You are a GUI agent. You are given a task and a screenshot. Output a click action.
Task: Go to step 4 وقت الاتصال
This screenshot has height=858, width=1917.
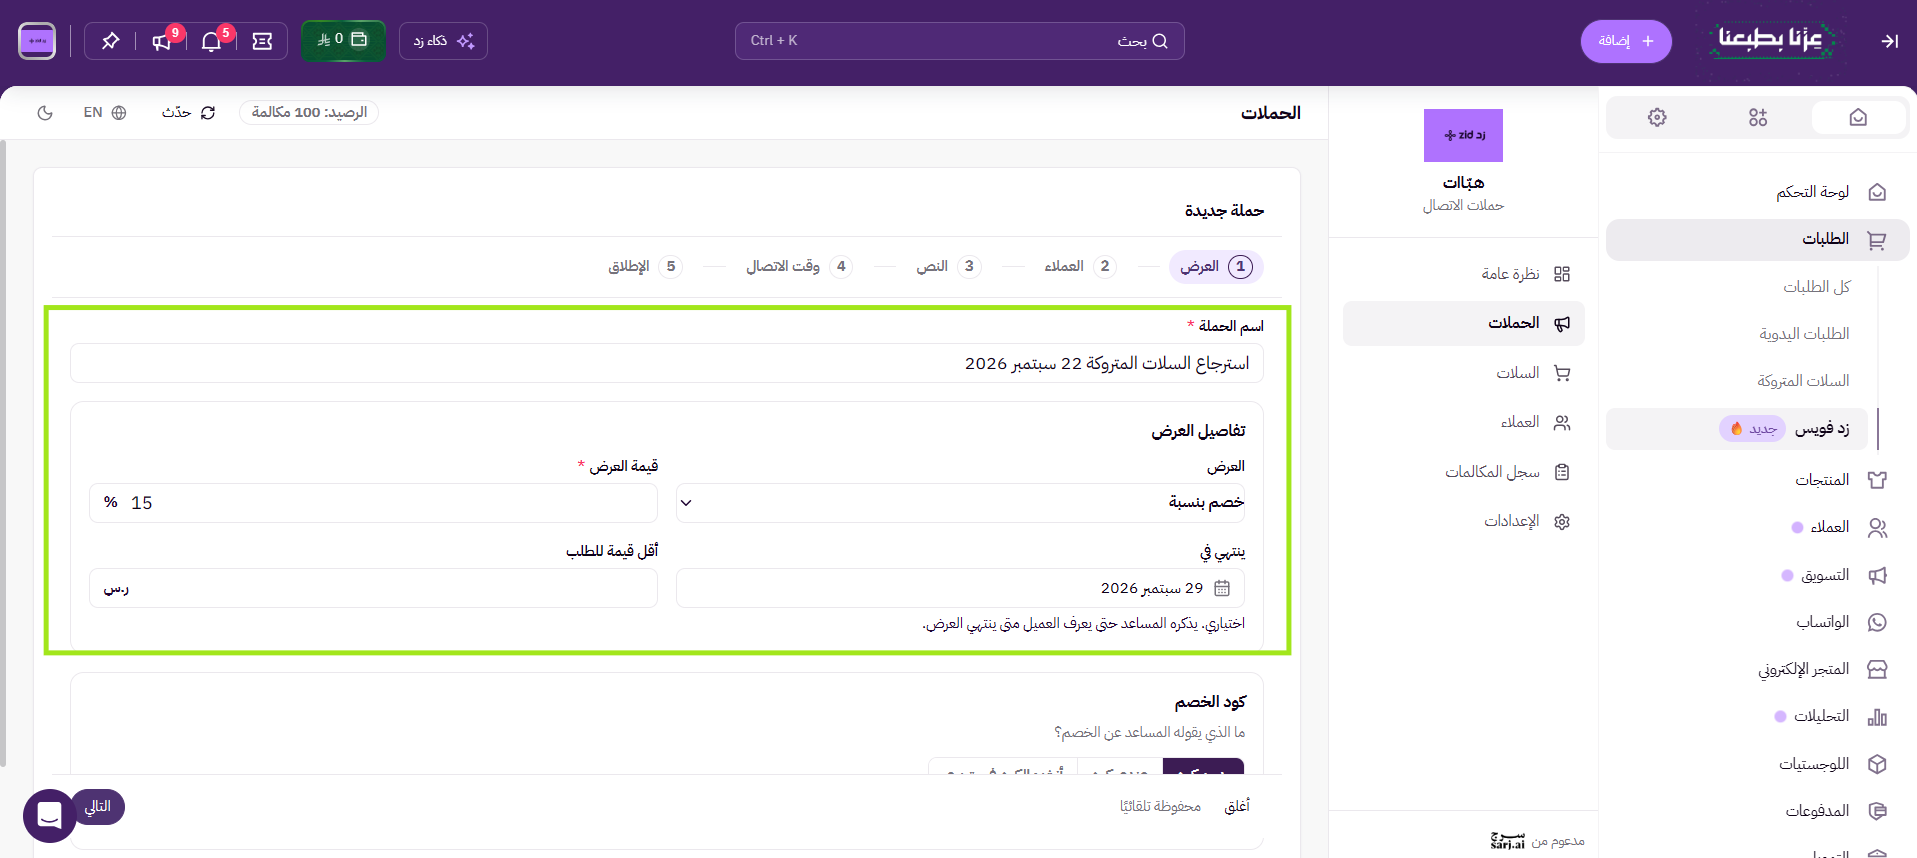[x=798, y=266]
